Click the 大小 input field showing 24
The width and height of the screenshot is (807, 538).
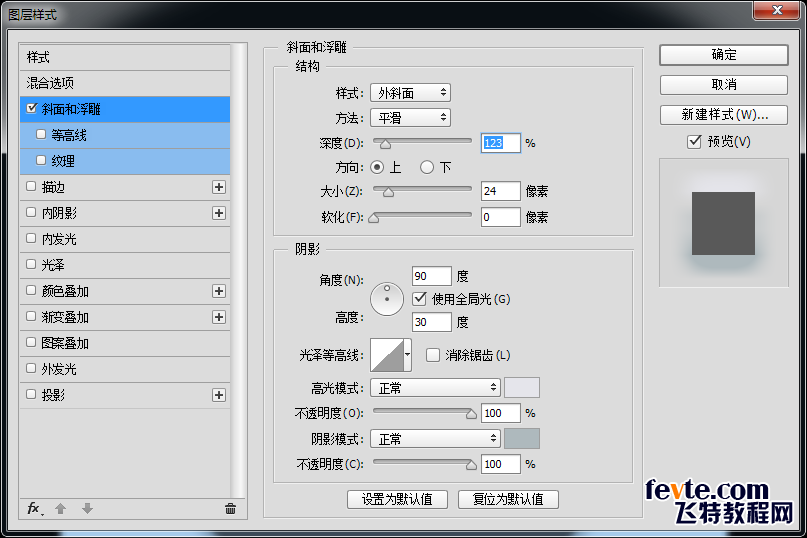point(501,191)
